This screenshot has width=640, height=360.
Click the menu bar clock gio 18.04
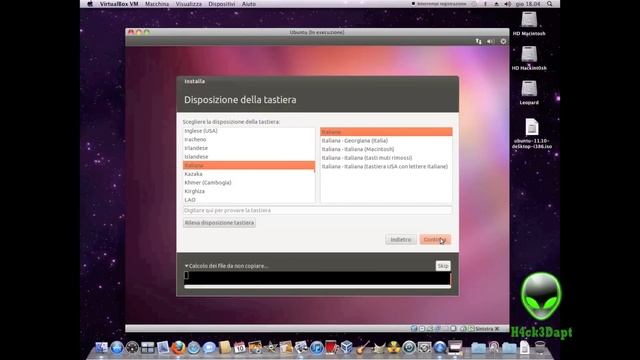coord(528,4)
